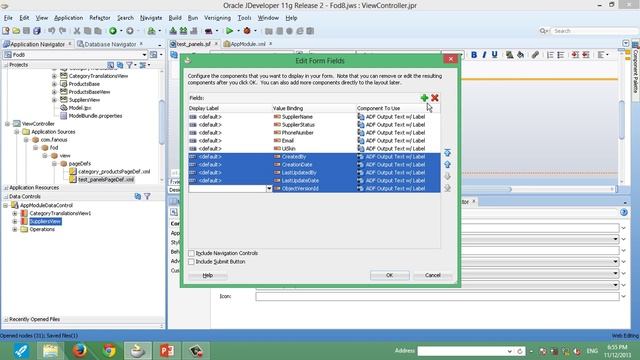Click the Make project build icon

coord(173,31)
